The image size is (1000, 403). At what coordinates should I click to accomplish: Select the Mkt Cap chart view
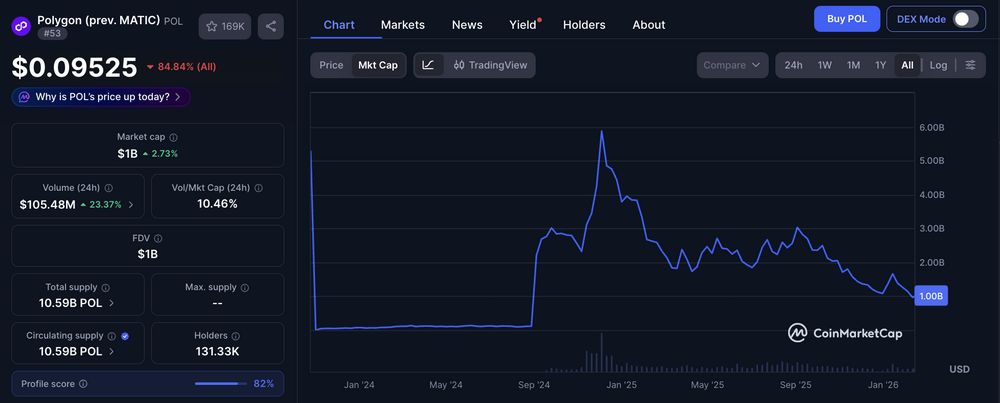pyautogui.click(x=378, y=65)
